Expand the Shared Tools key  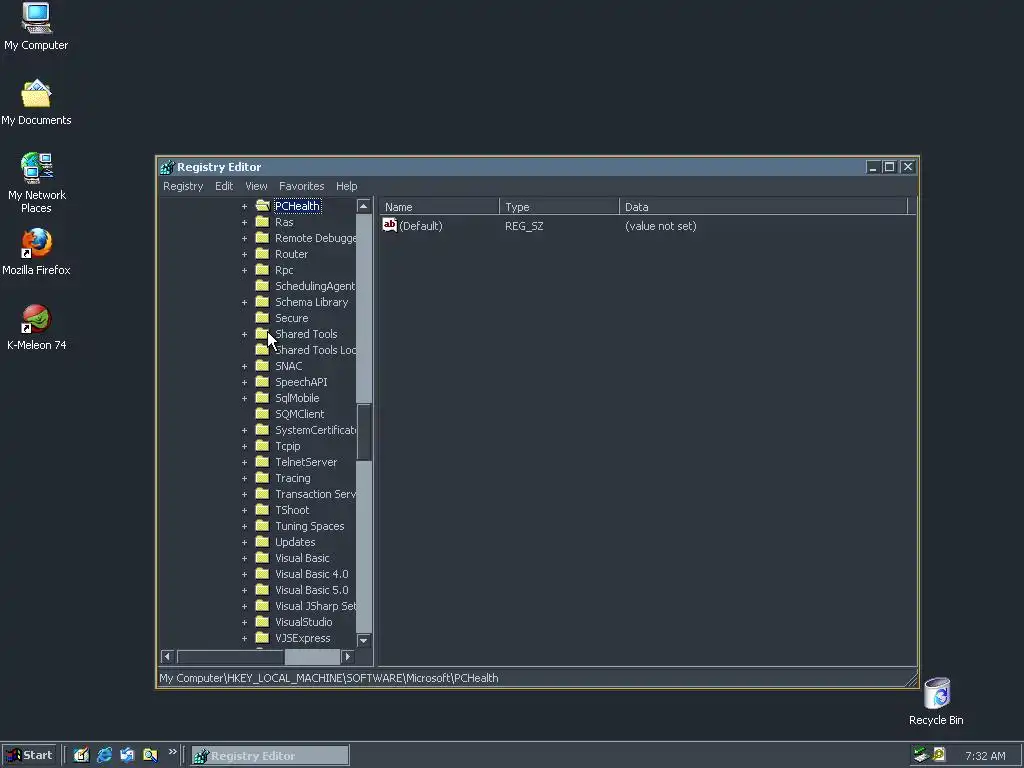tap(244, 334)
